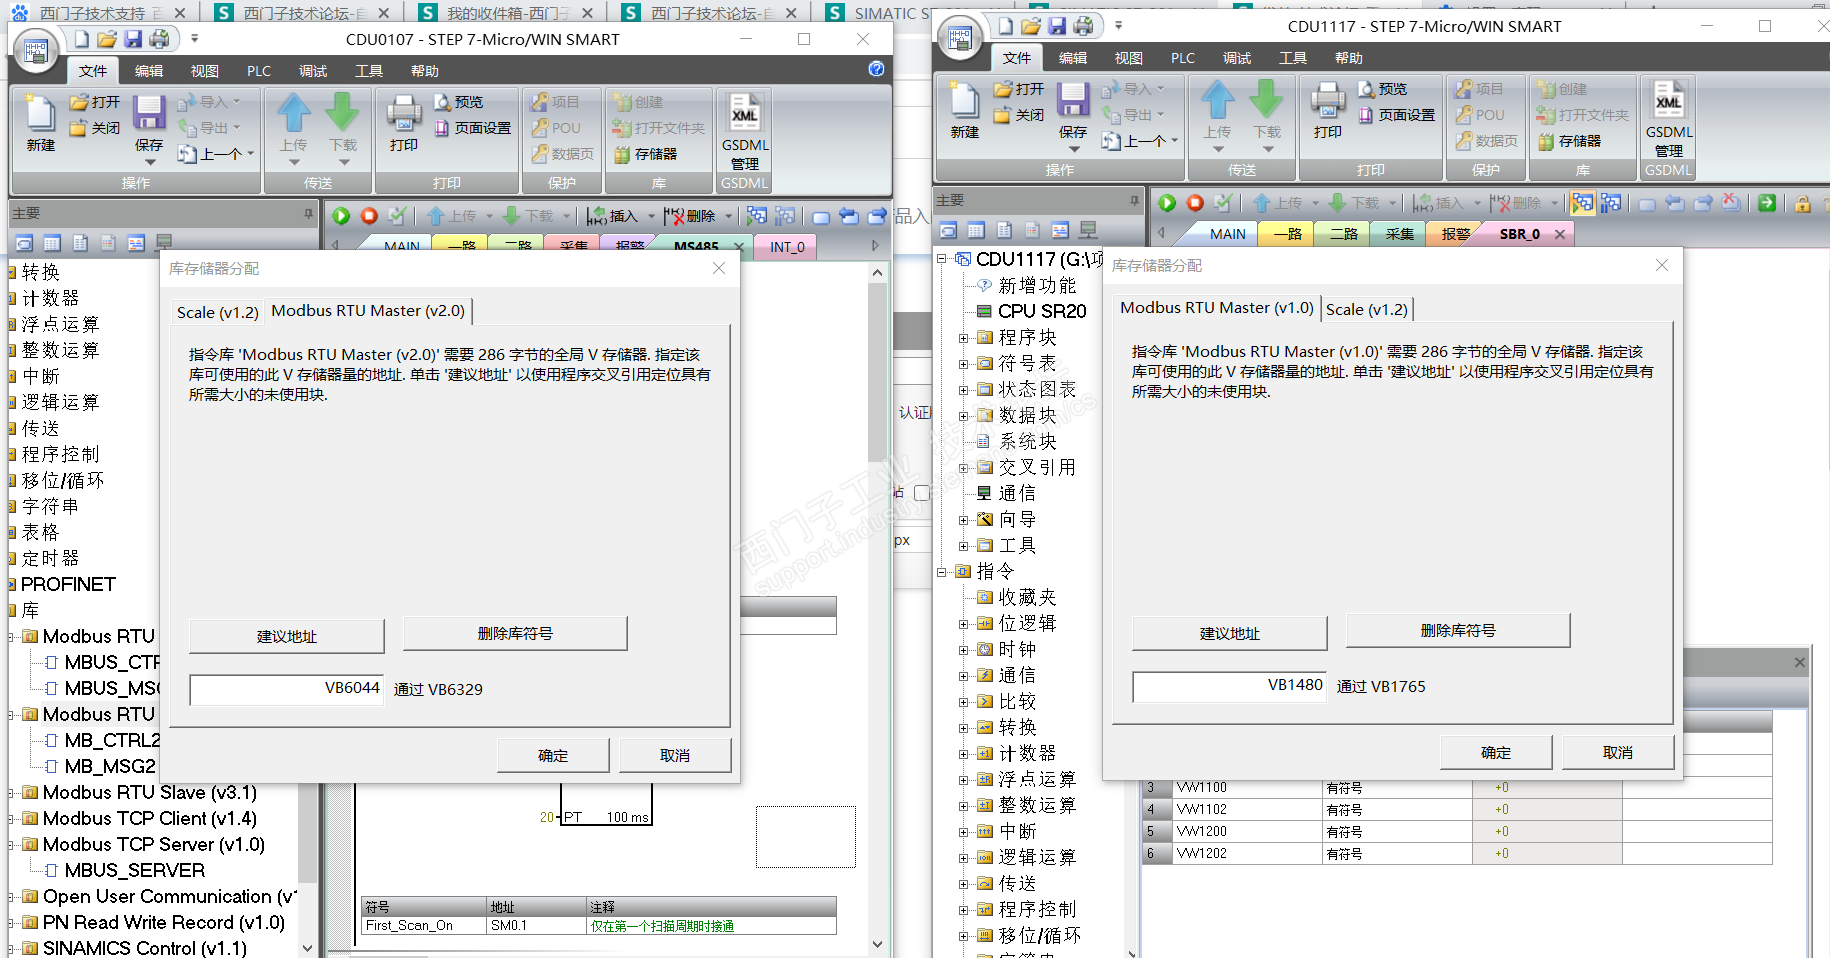Click the application menu orb in CDU0107
The image size is (1830, 958).
[x=36, y=50]
